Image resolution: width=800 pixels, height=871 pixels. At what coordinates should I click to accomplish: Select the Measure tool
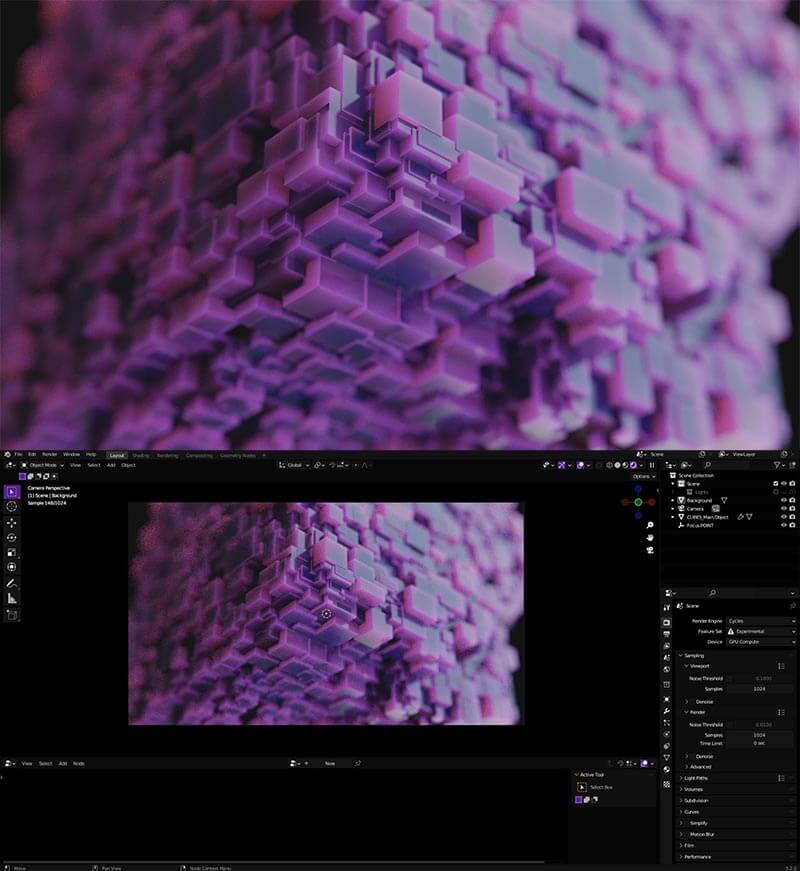12,598
